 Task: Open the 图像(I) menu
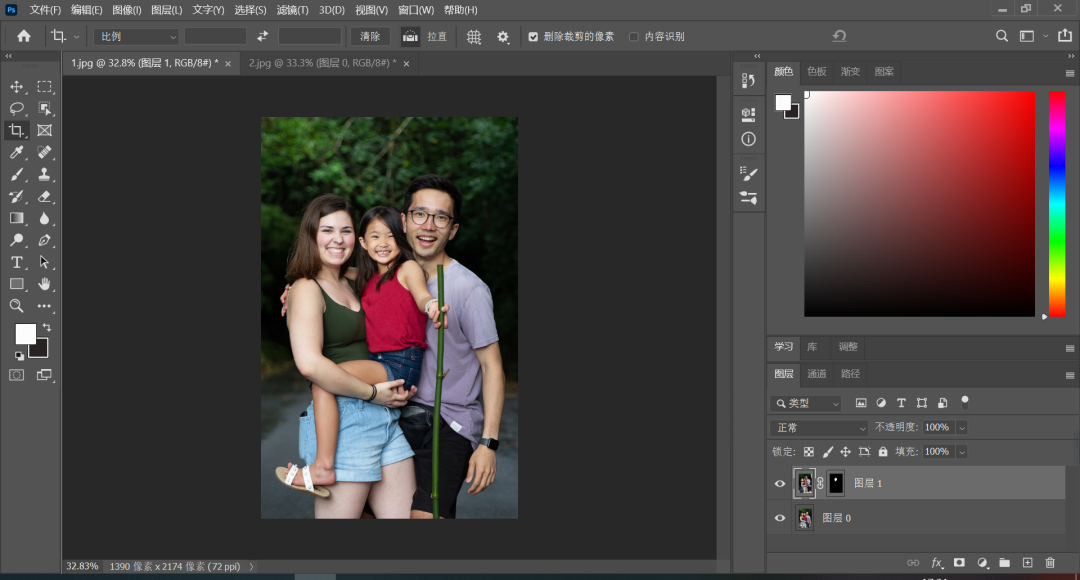click(x=127, y=10)
